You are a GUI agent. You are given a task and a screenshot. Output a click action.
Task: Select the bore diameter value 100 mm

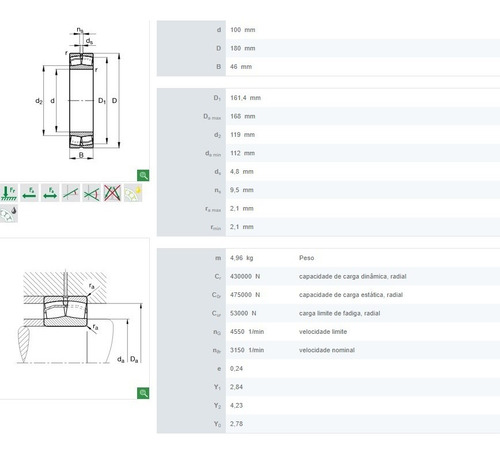[243, 30]
